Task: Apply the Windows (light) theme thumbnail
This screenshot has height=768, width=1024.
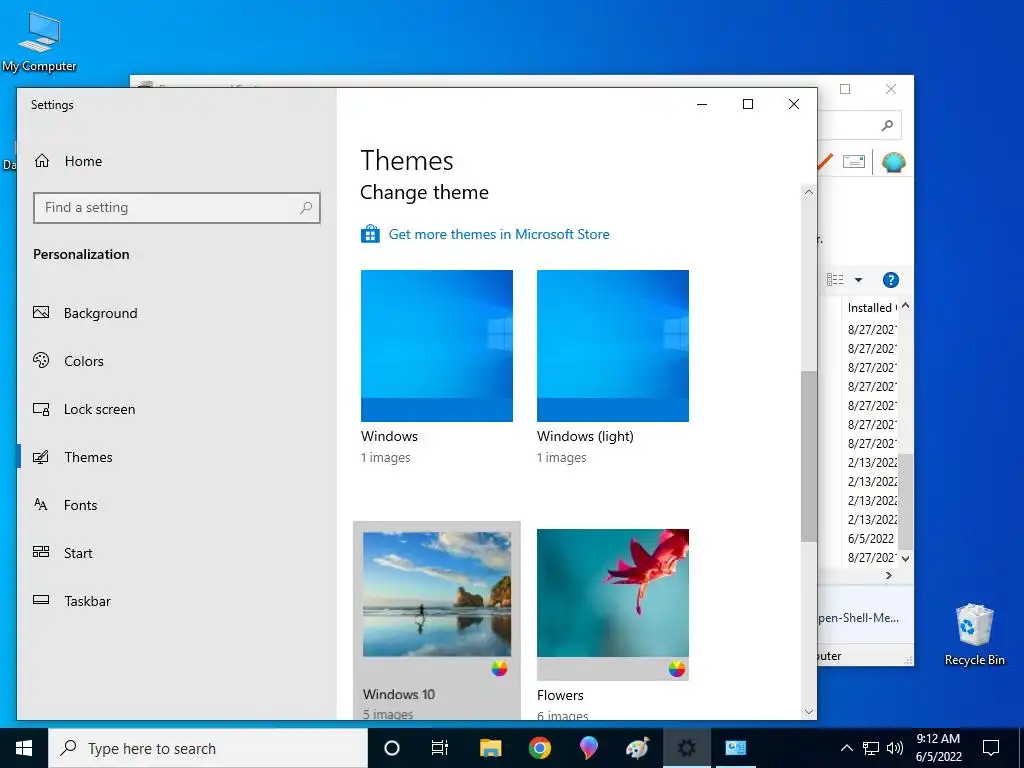Action: point(613,346)
